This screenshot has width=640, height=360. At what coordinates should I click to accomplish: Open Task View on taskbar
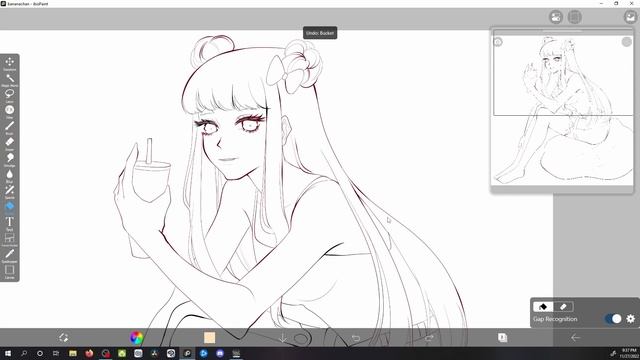[x=56, y=353]
